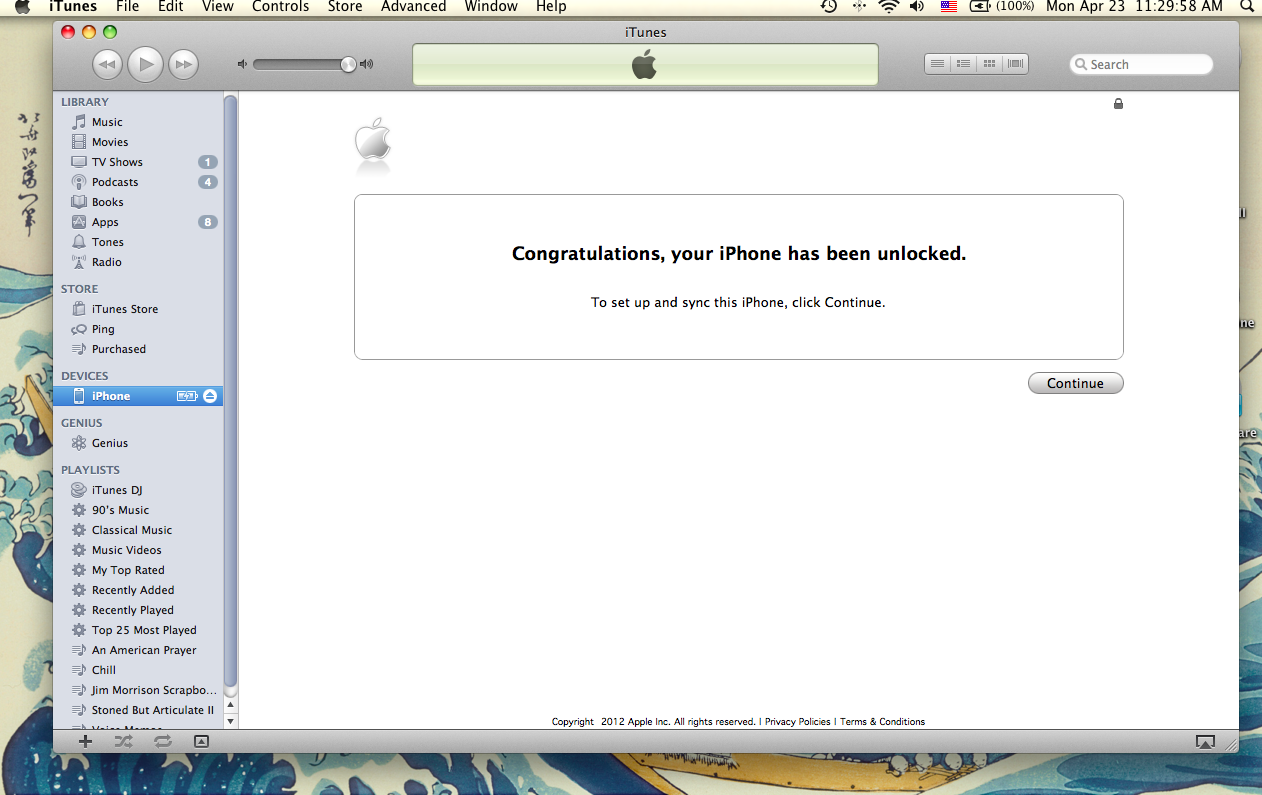Open Time Machine menu bar icon
1262x795 pixels.
(829, 7)
